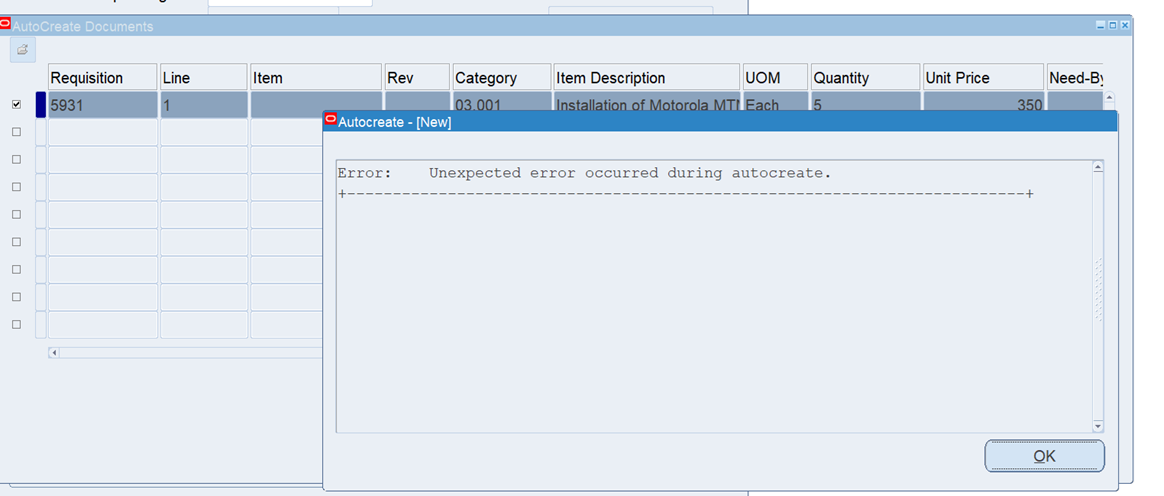Click requisition number 5931 cell
Screen dimensions: 1164x496
(102, 105)
